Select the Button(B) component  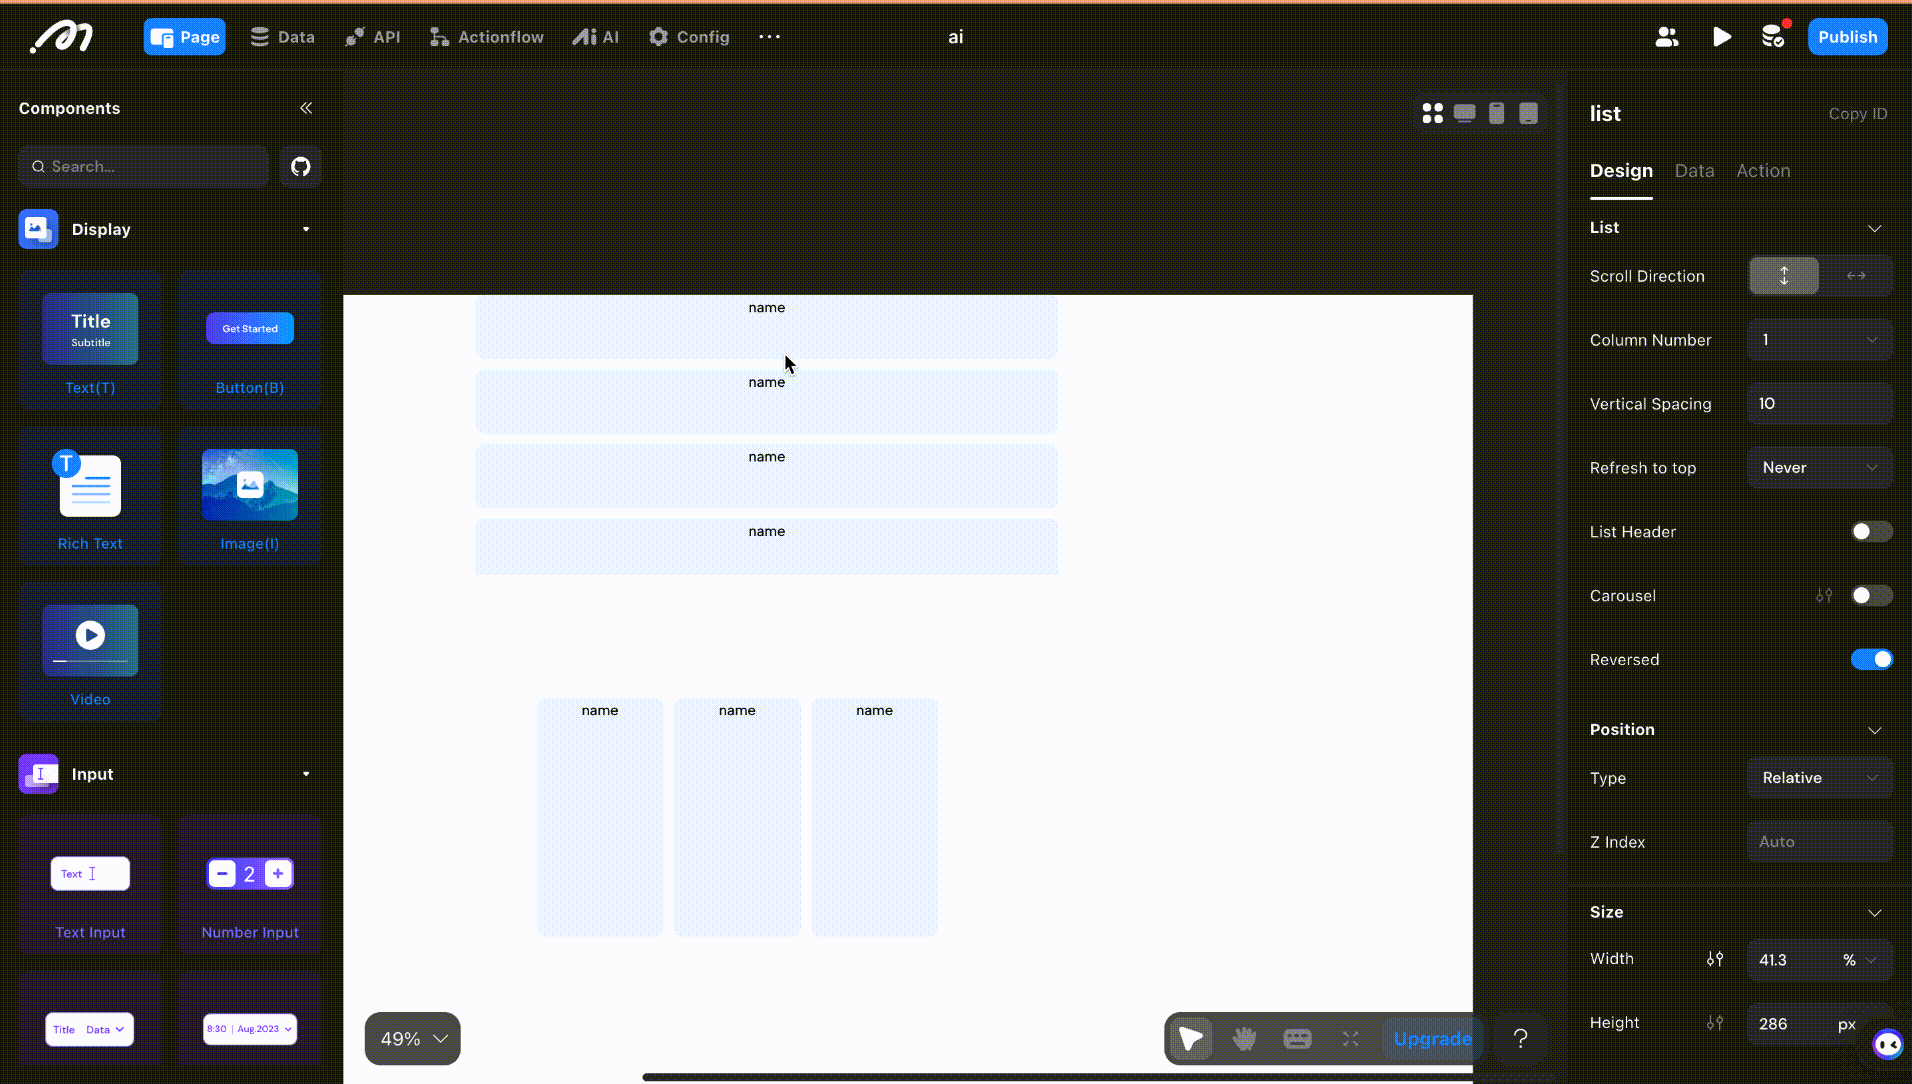coord(250,342)
